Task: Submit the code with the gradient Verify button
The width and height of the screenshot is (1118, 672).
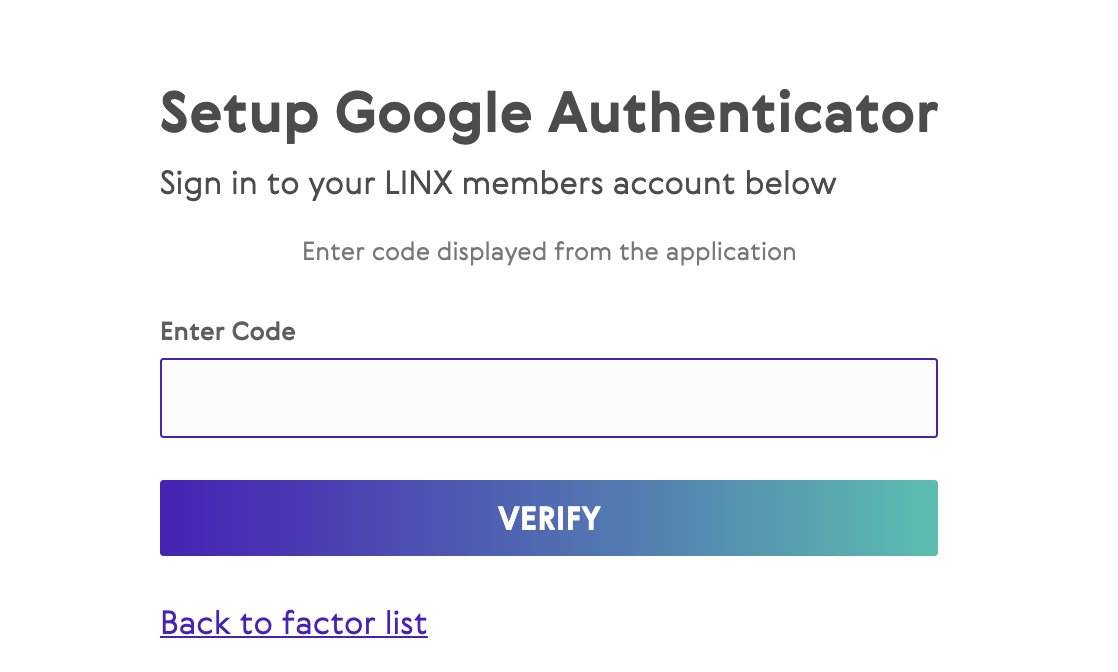Action: click(x=548, y=518)
